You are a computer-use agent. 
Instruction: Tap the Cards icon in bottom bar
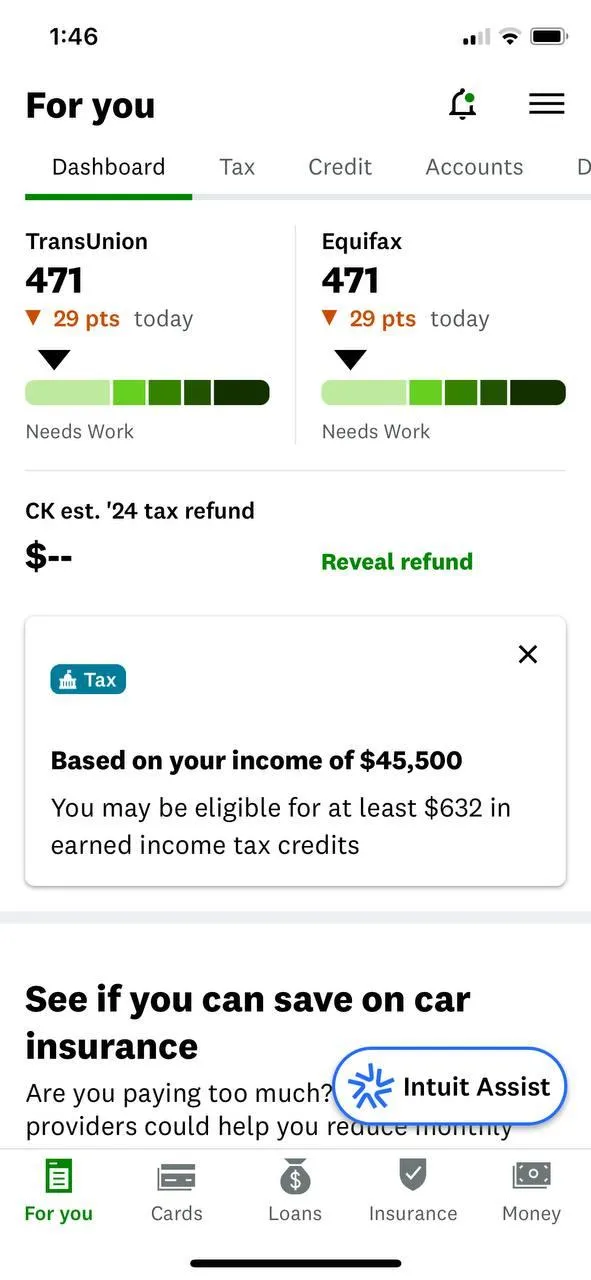177,1178
